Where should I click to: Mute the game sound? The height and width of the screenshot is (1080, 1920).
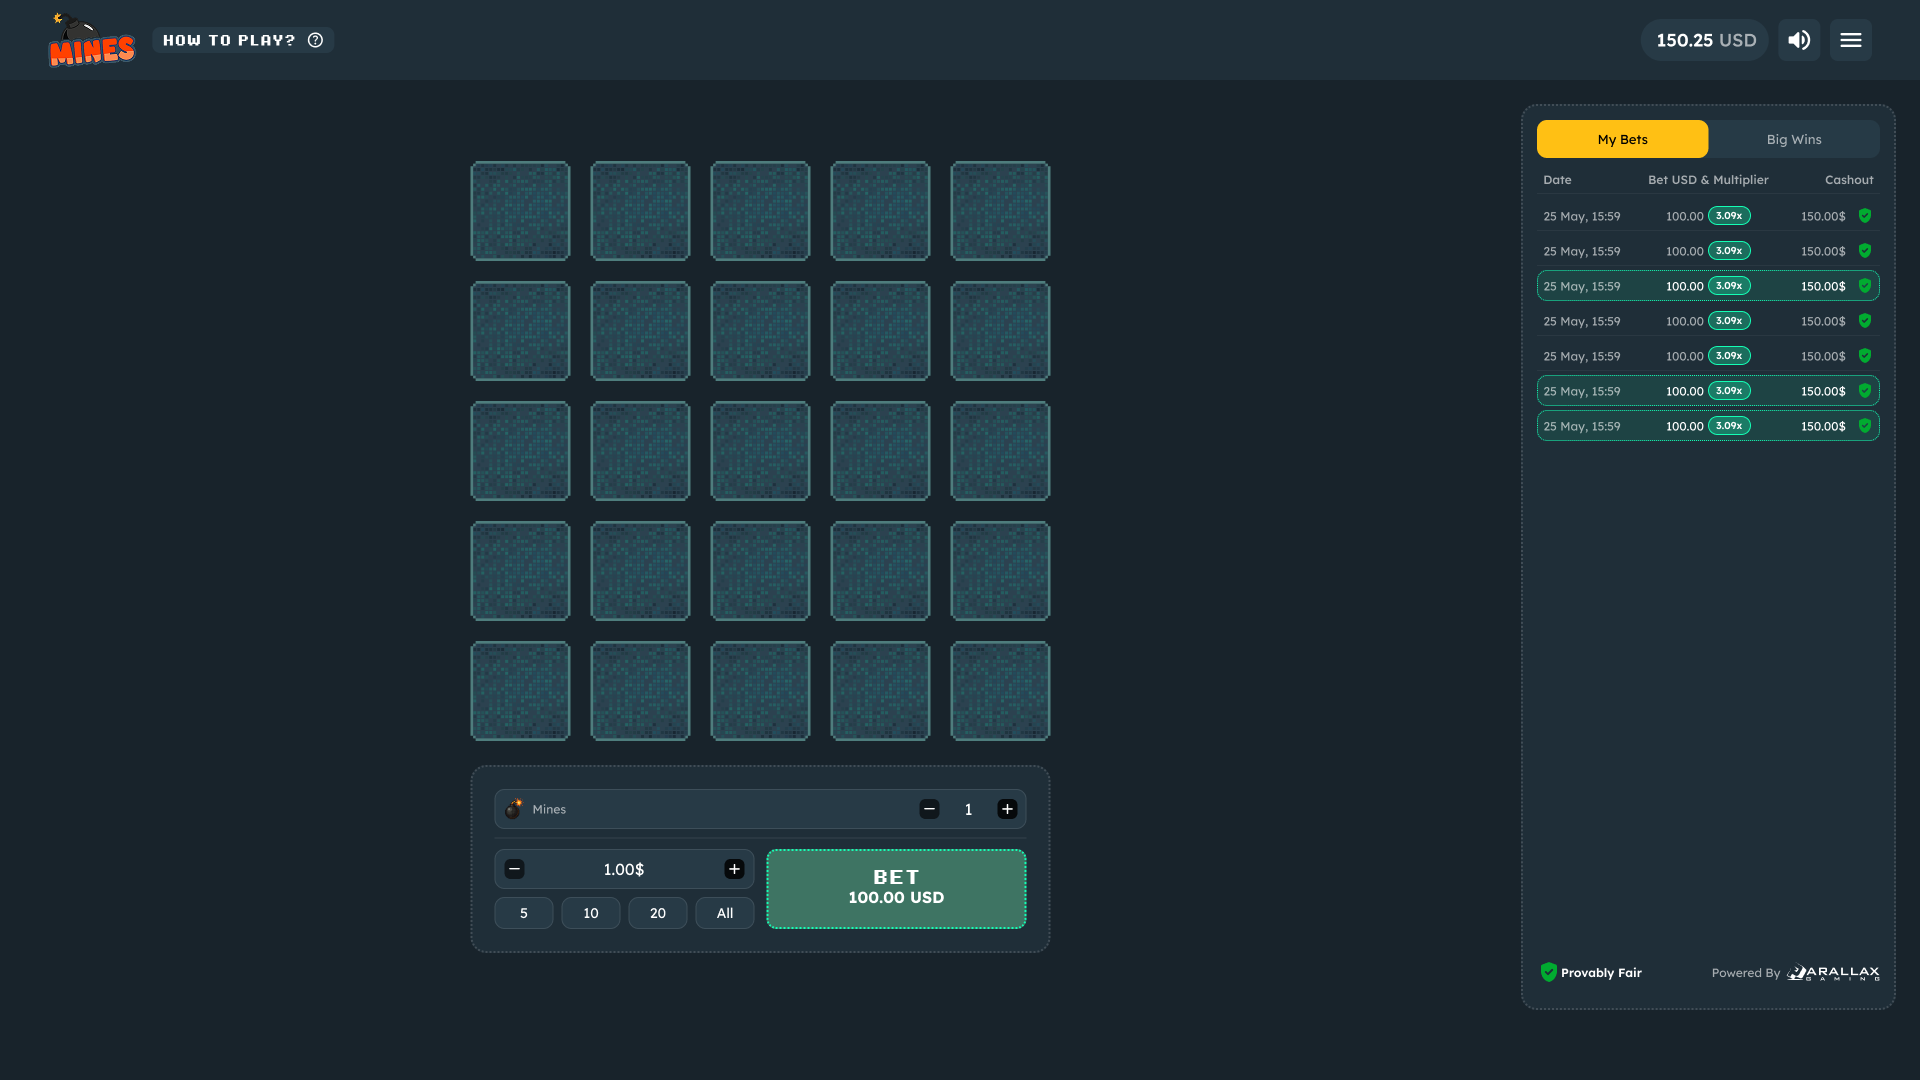click(x=1798, y=40)
